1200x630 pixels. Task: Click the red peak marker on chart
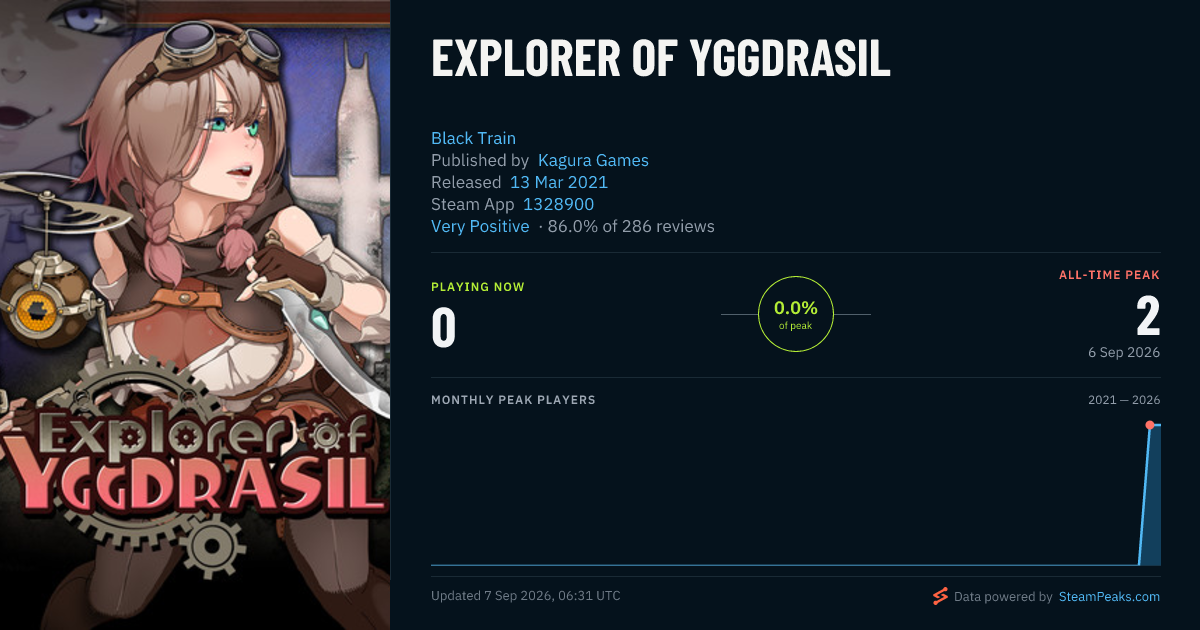tap(1150, 425)
